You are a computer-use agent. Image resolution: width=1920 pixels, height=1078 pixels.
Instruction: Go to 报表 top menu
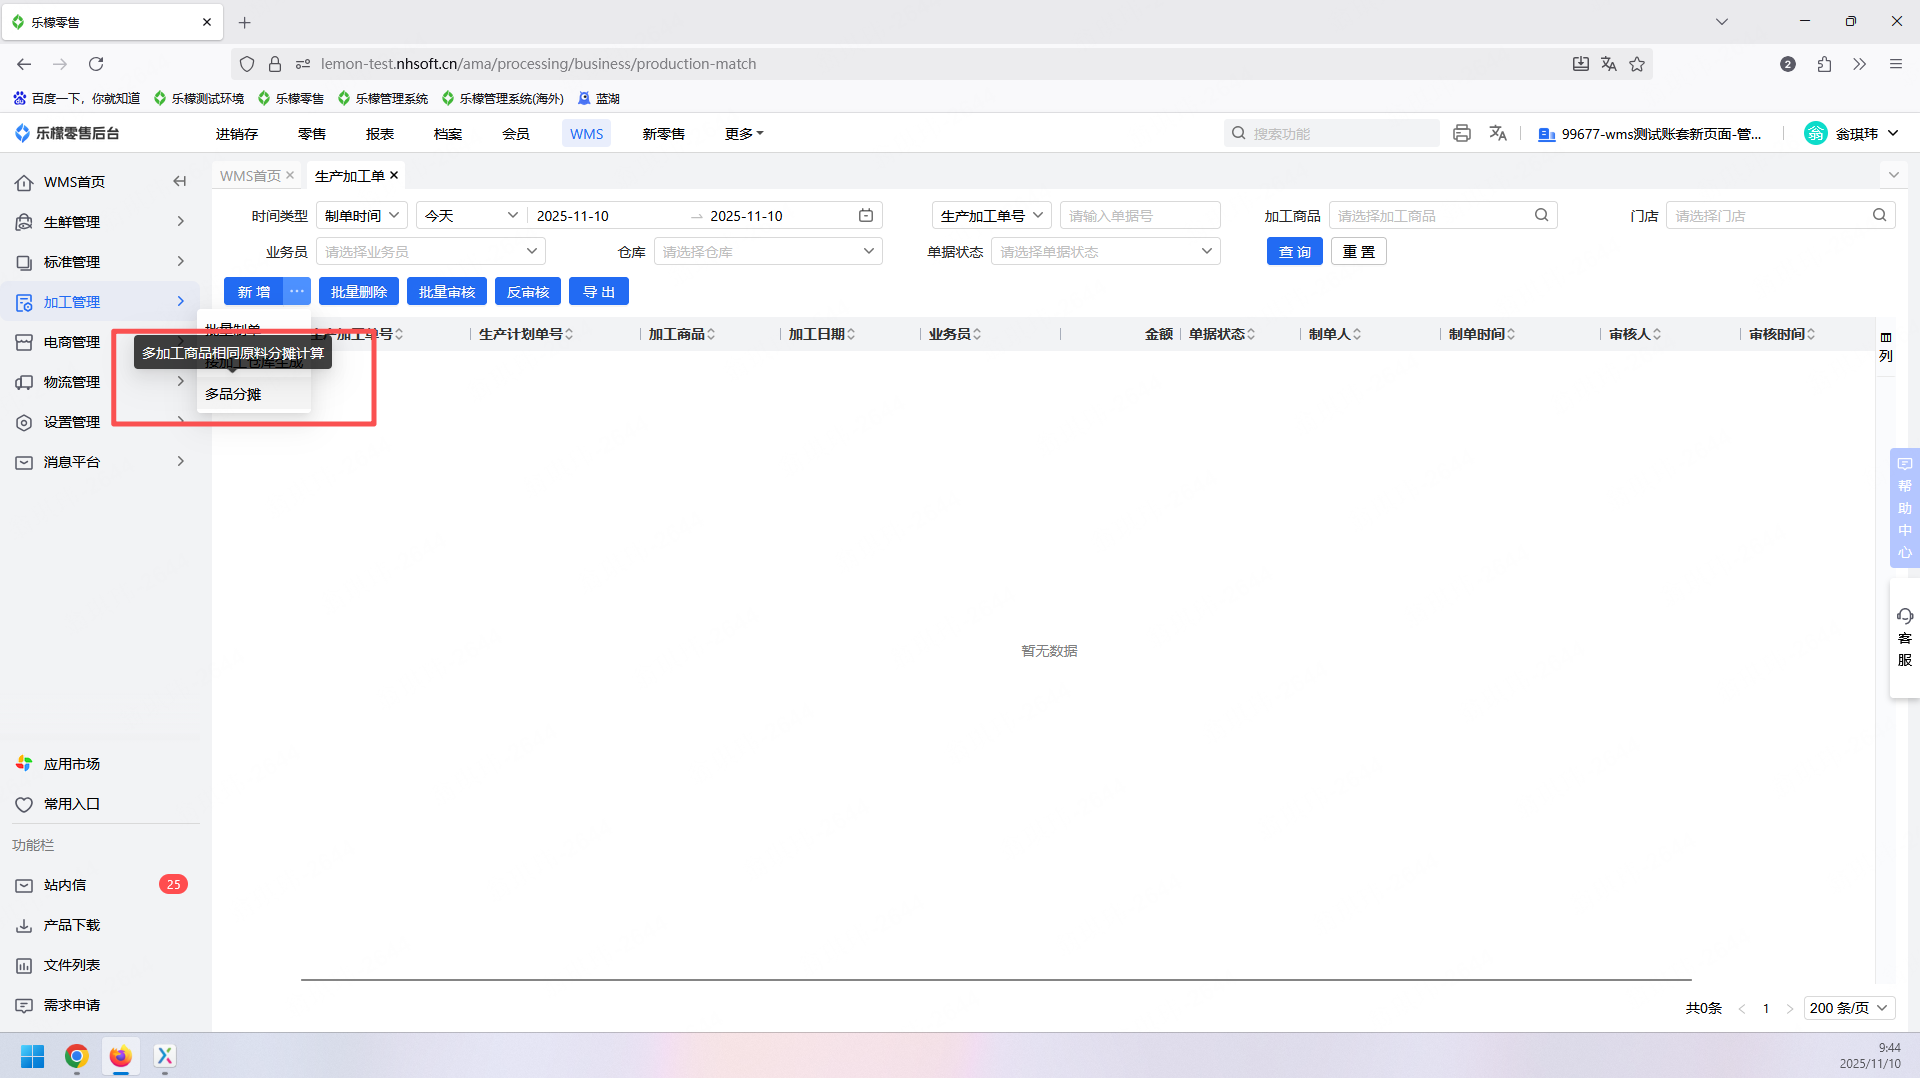point(380,133)
